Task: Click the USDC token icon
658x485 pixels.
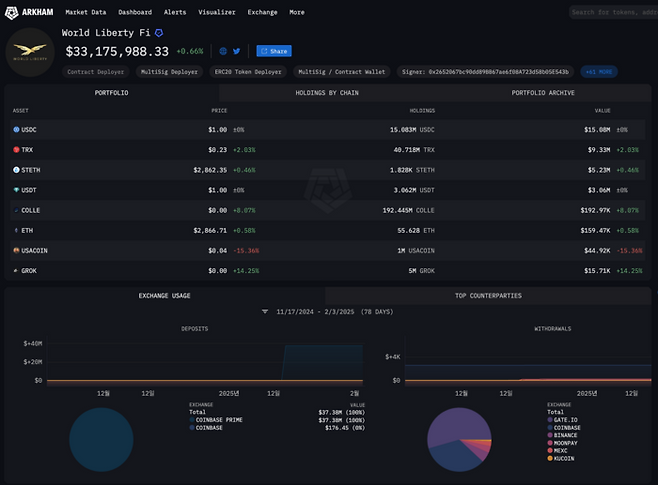Action: coord(16,130)
